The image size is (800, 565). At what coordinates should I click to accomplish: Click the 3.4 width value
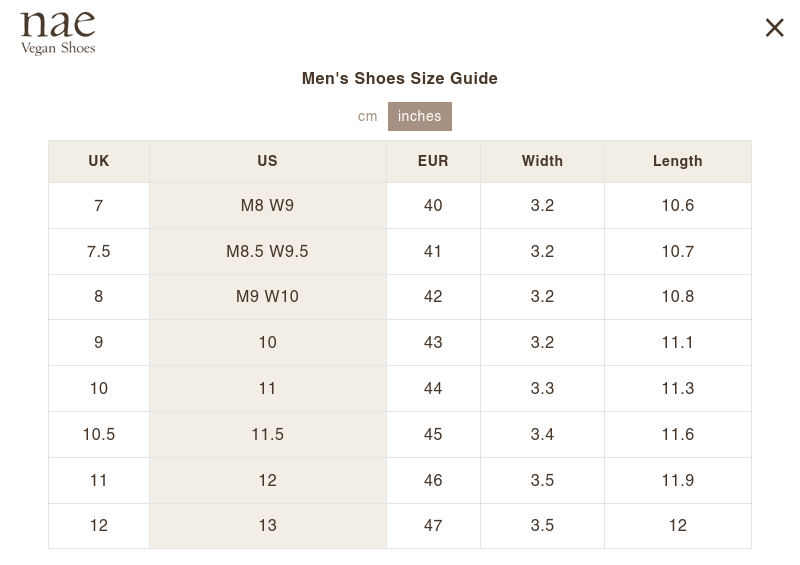[542, 434]
